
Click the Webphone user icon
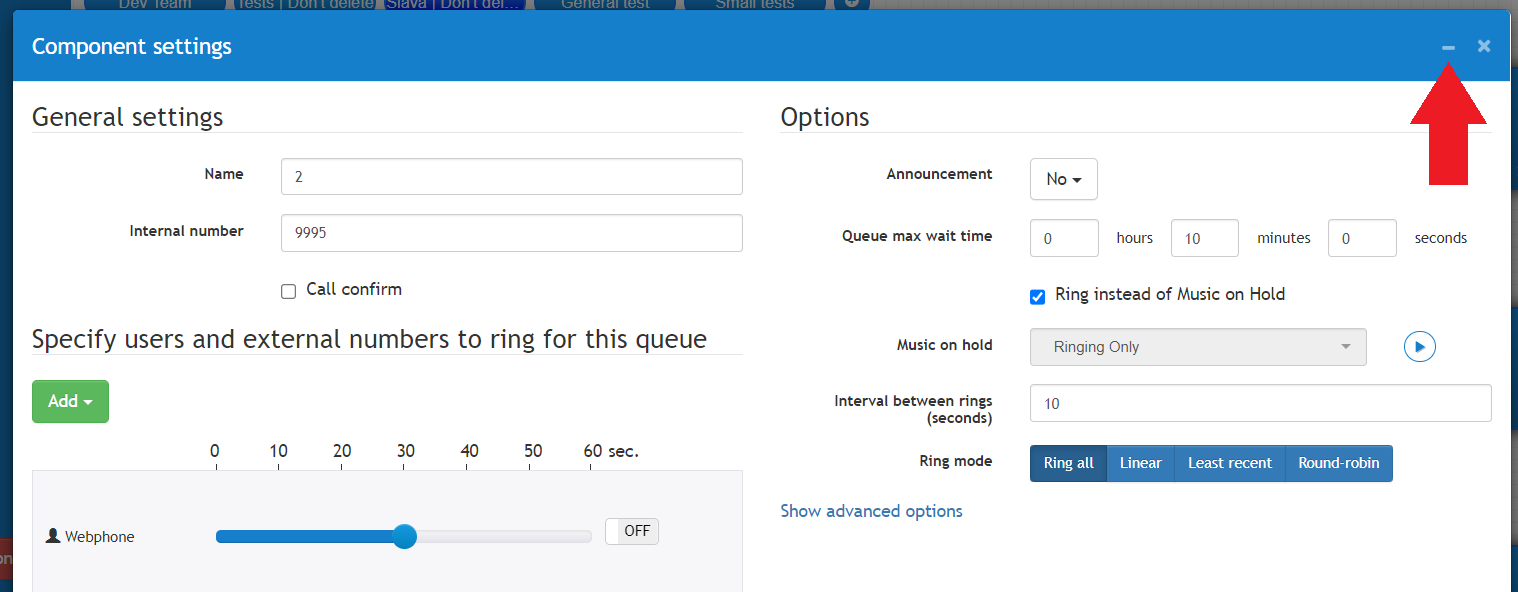pos(53,536)
